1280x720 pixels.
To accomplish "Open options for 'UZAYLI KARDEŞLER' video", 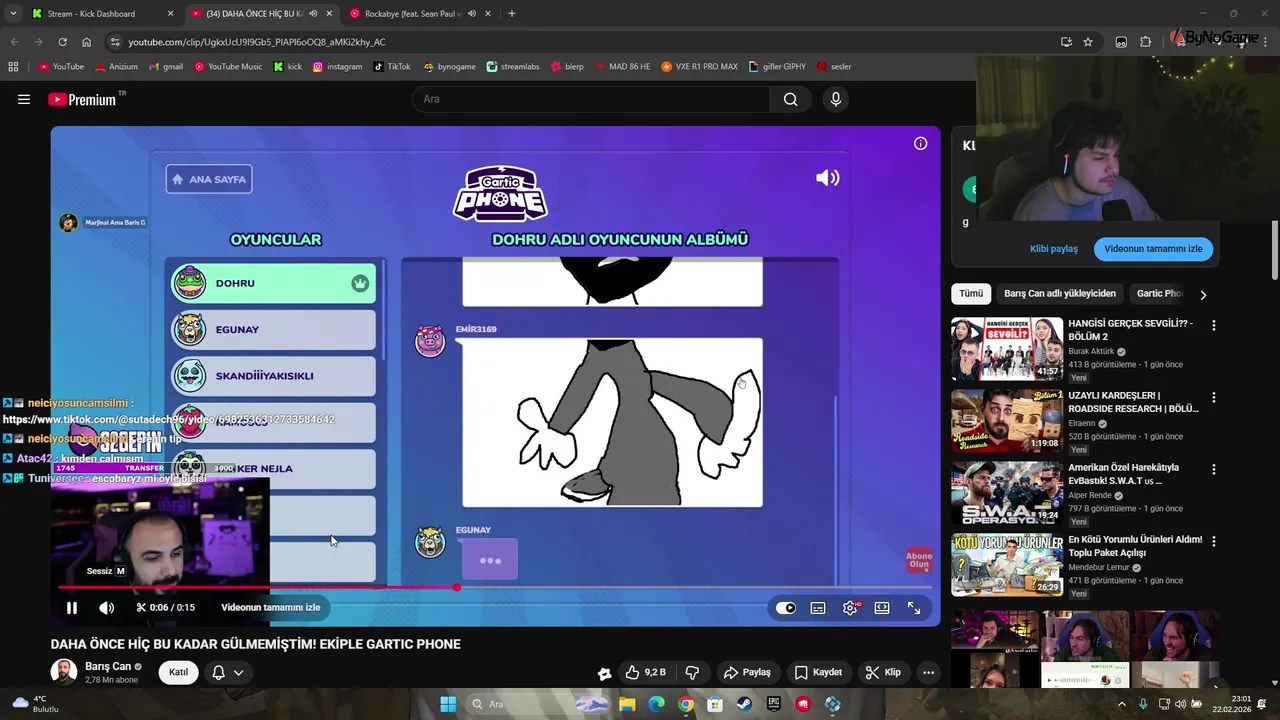I will tap(1214, 397).
